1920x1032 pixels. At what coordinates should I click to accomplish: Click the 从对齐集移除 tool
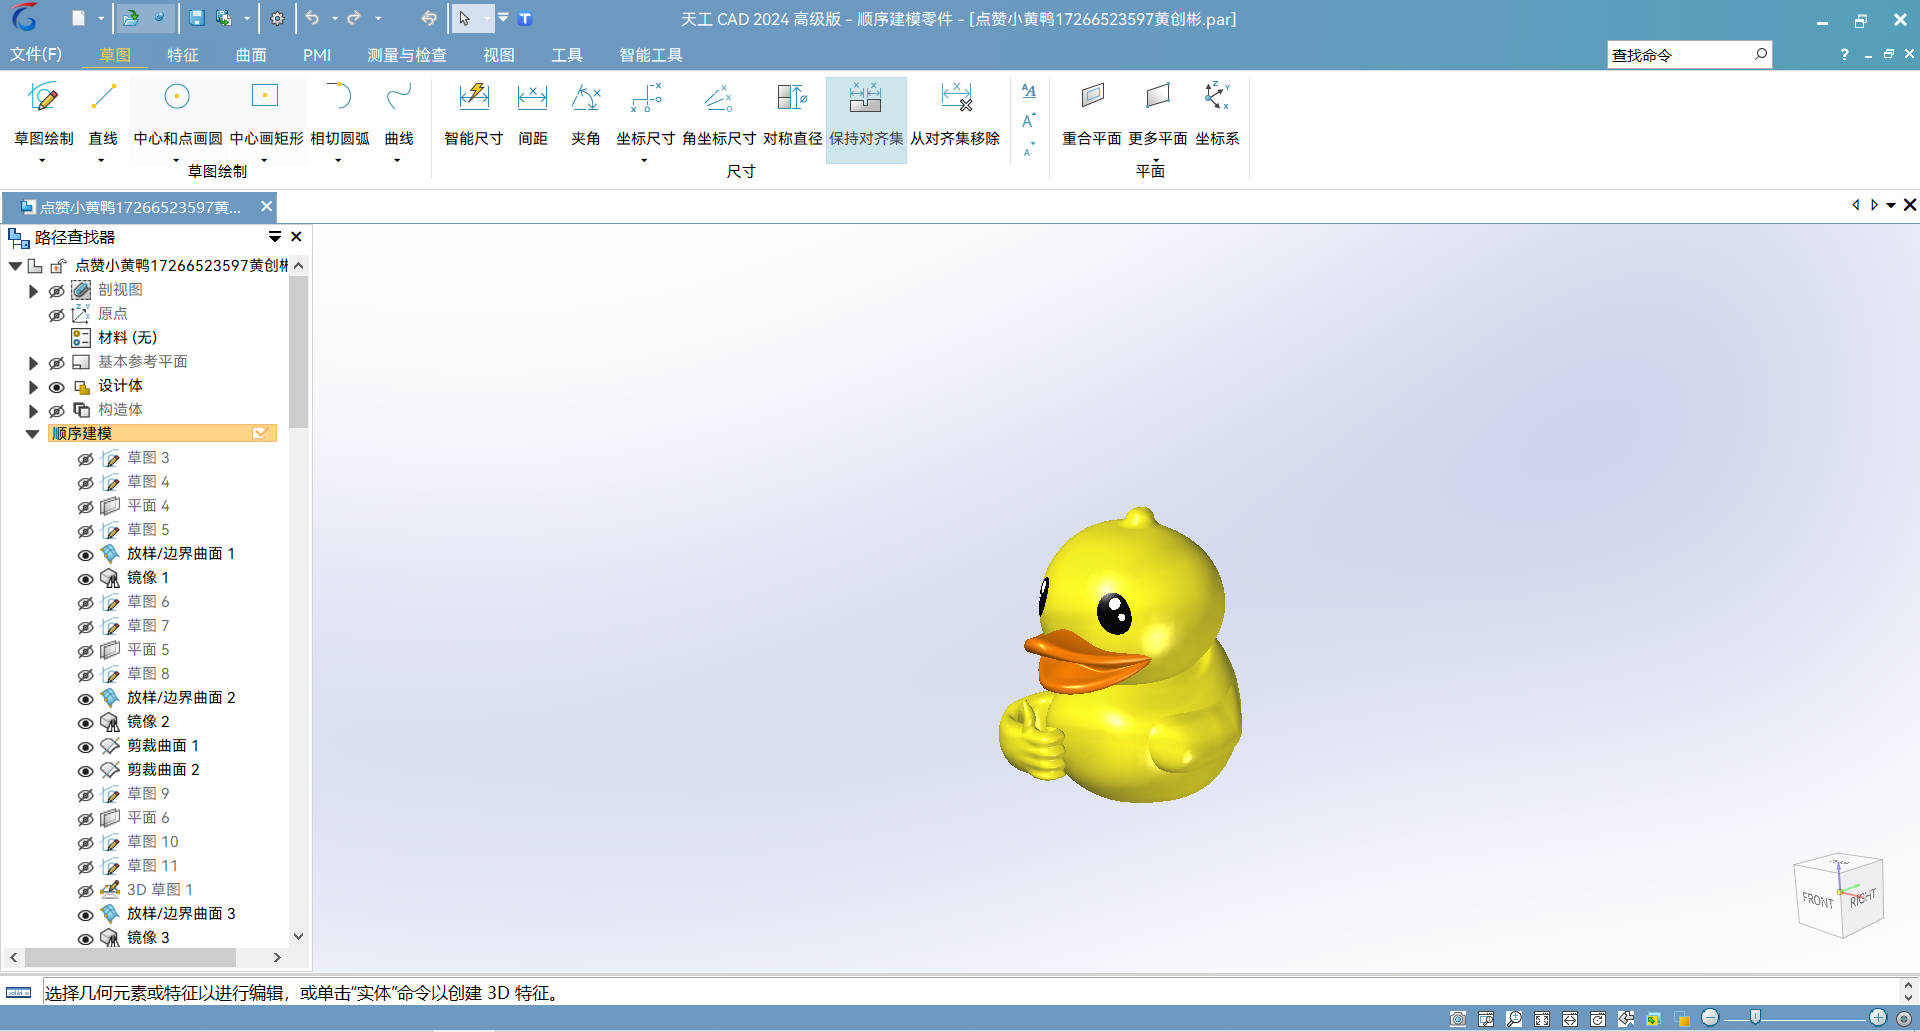click(955, 113)
